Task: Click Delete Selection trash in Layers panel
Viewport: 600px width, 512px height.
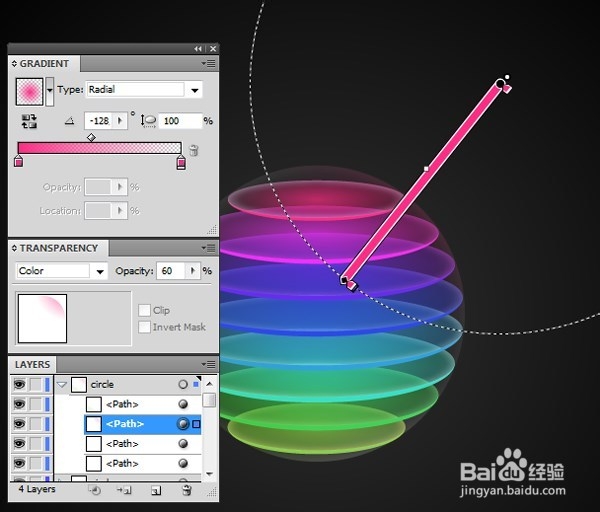Action: pos(186,490)
